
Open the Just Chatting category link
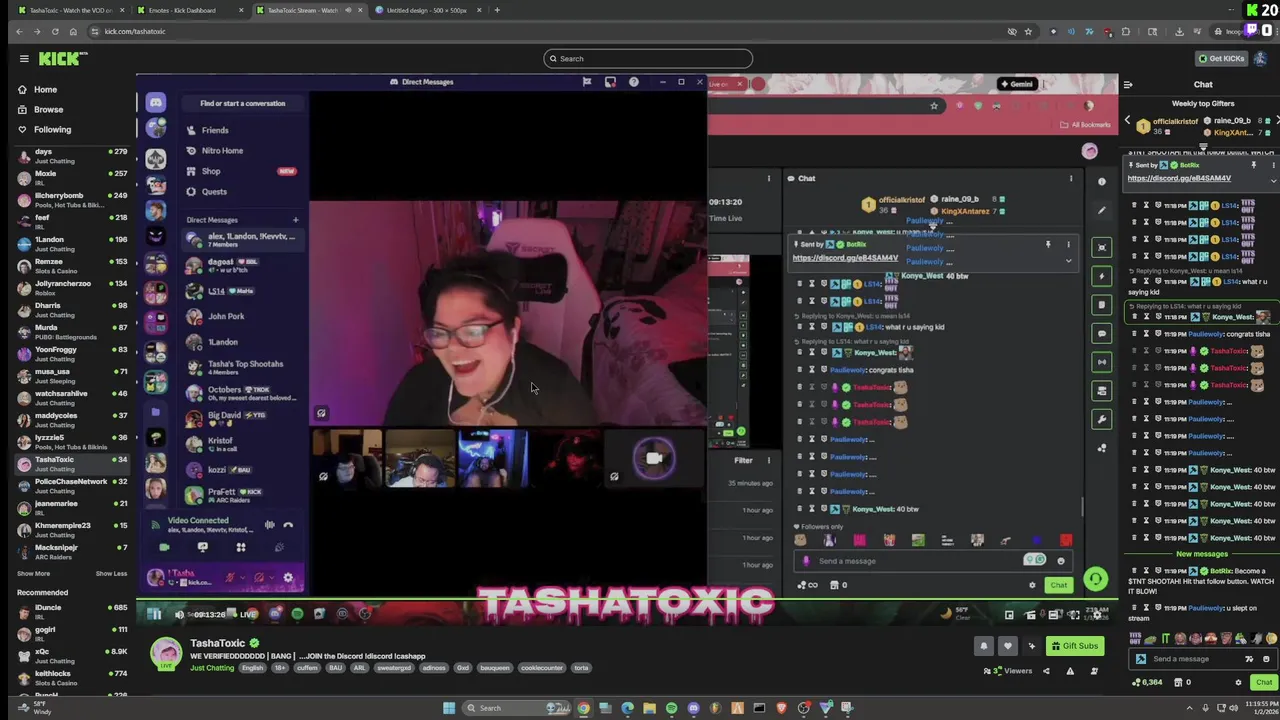212,667
